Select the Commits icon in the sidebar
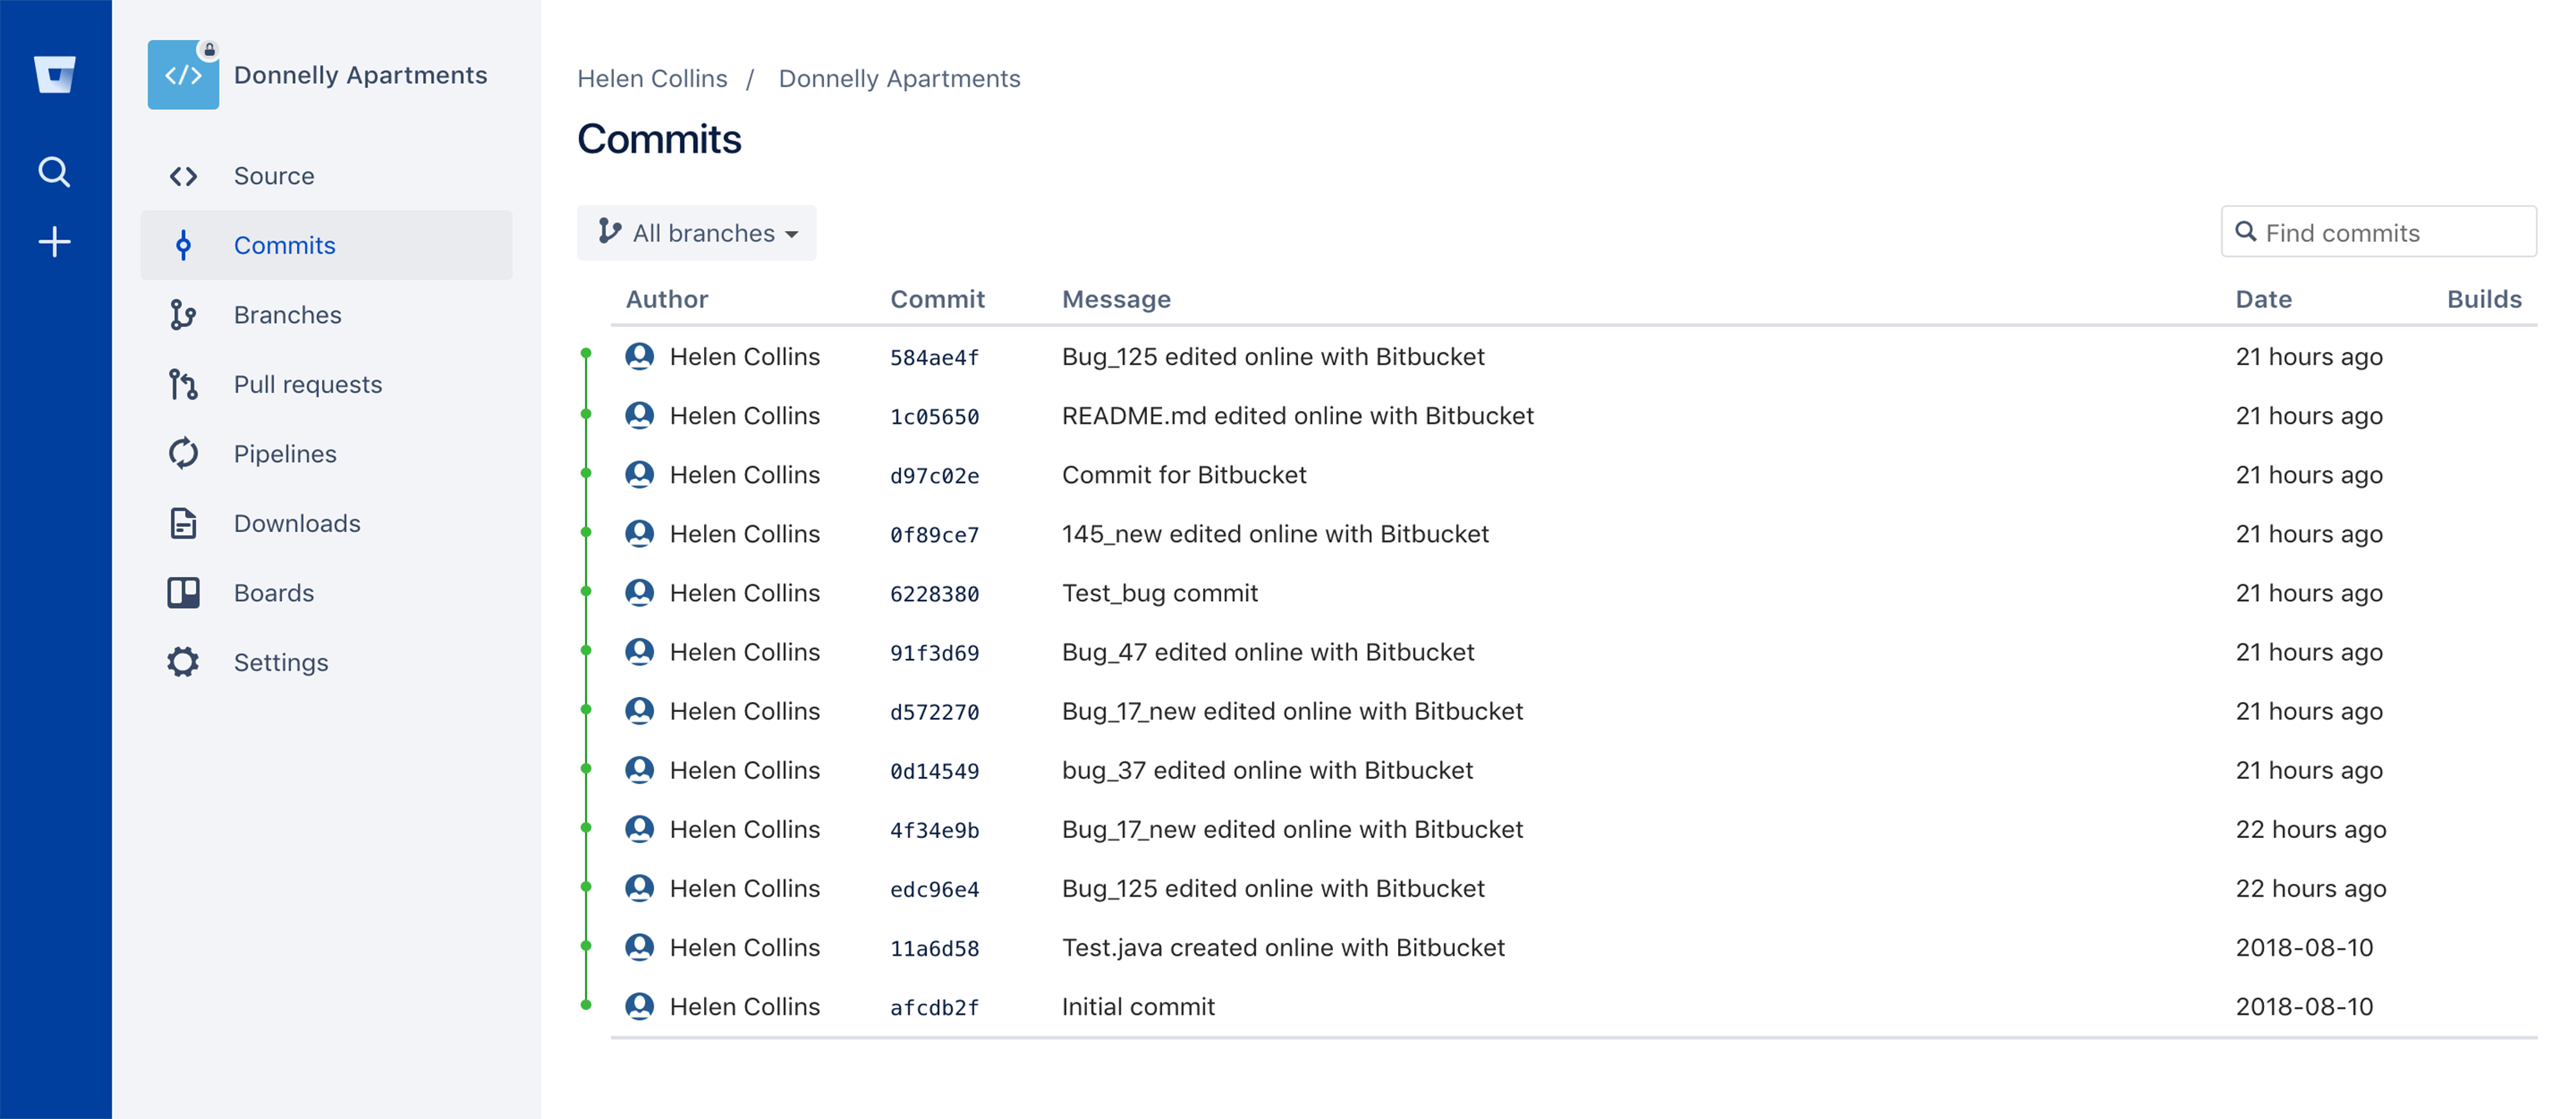 click(x=184, y=244)
